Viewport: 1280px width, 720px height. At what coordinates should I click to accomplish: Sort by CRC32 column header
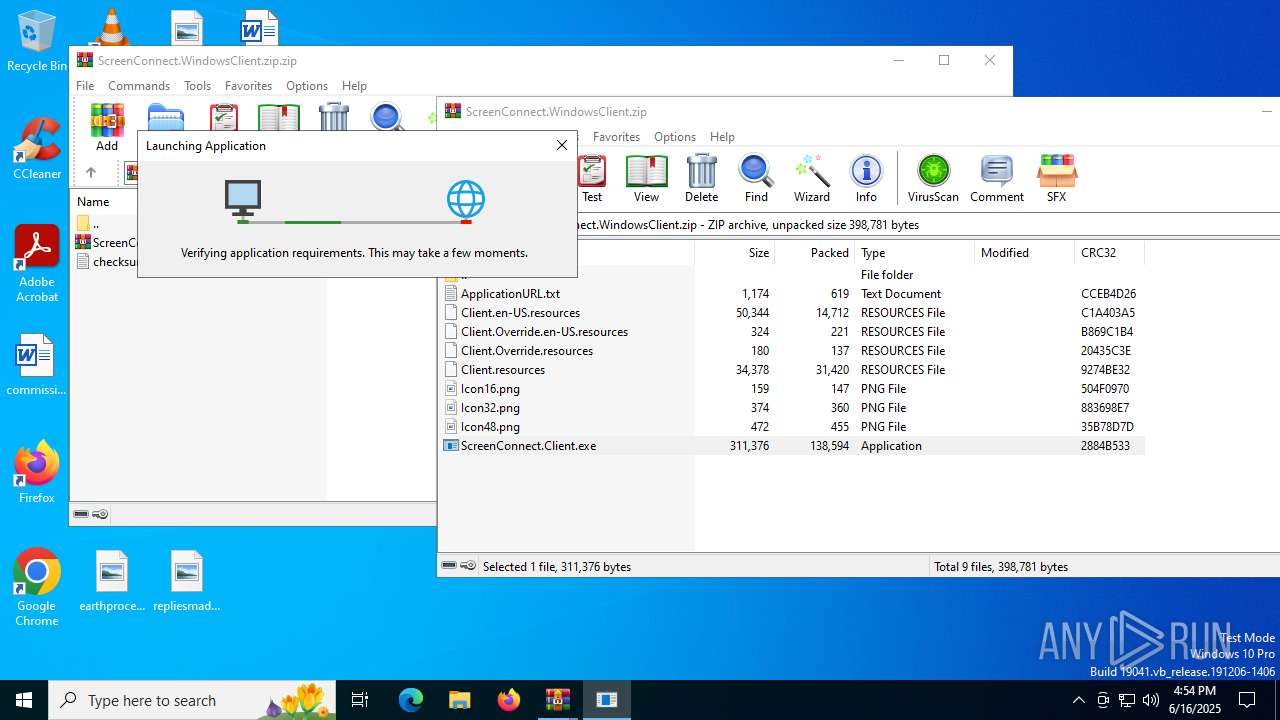(x=1110, y=253)
